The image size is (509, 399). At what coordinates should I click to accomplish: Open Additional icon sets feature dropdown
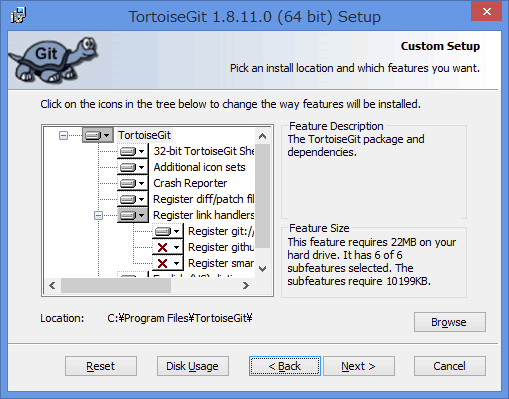coord(133,167)
